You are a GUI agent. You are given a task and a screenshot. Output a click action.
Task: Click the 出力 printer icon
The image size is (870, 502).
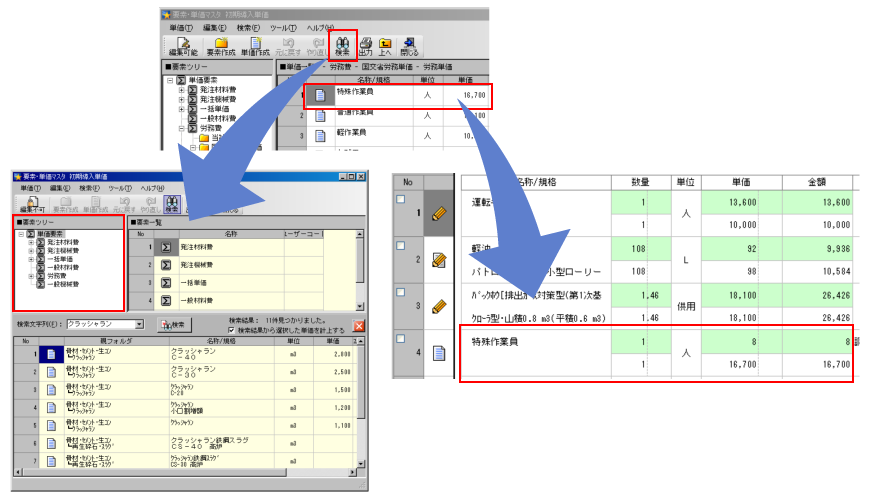coord(366,46)
